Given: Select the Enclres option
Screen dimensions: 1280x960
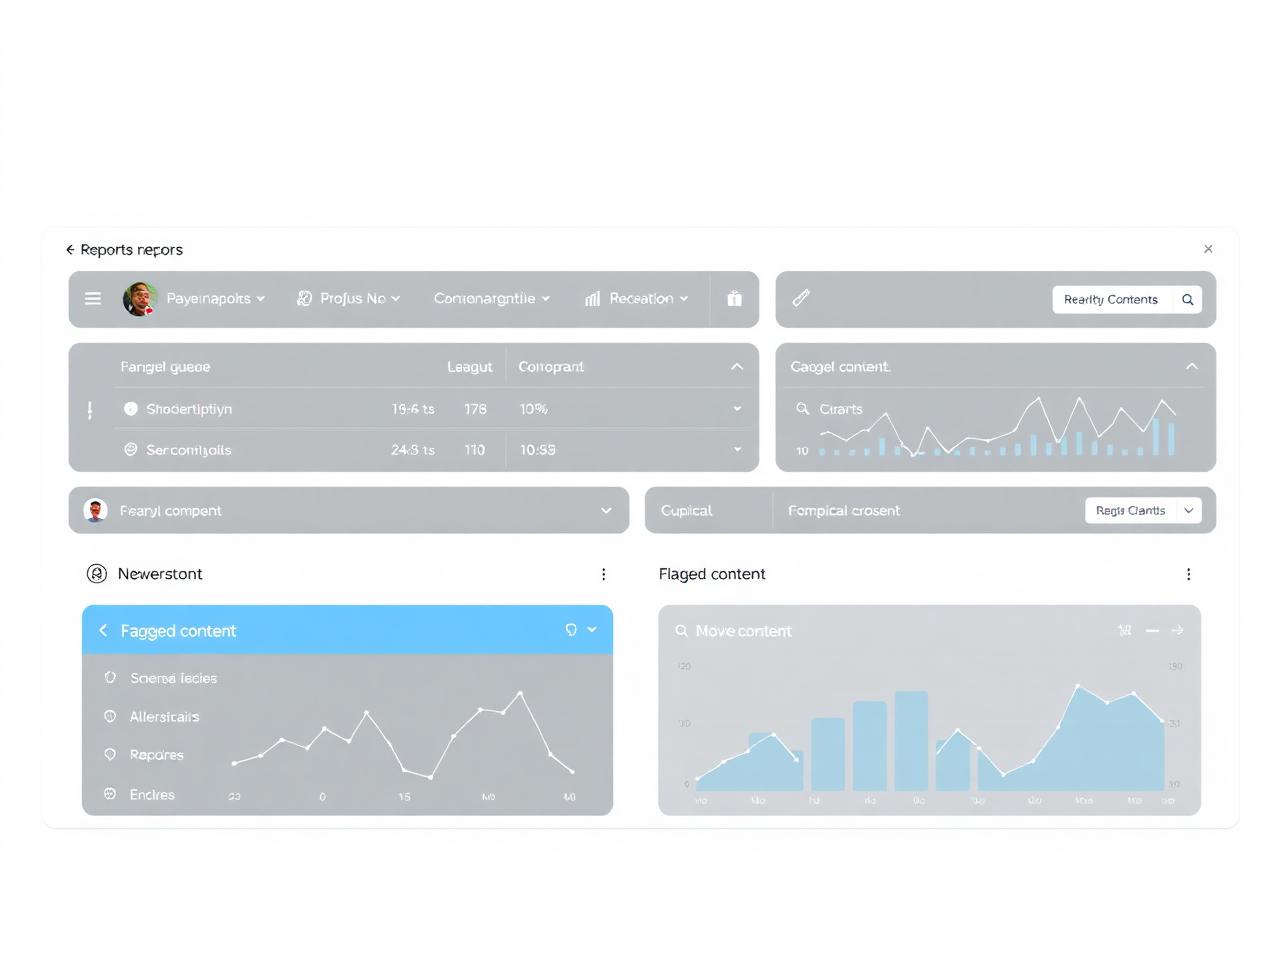Looking at the screenshot, I should (152, 795).
